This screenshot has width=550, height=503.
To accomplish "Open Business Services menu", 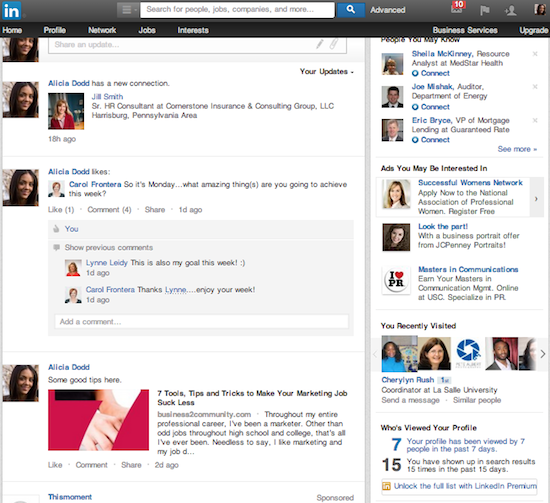I will point(465,30).
